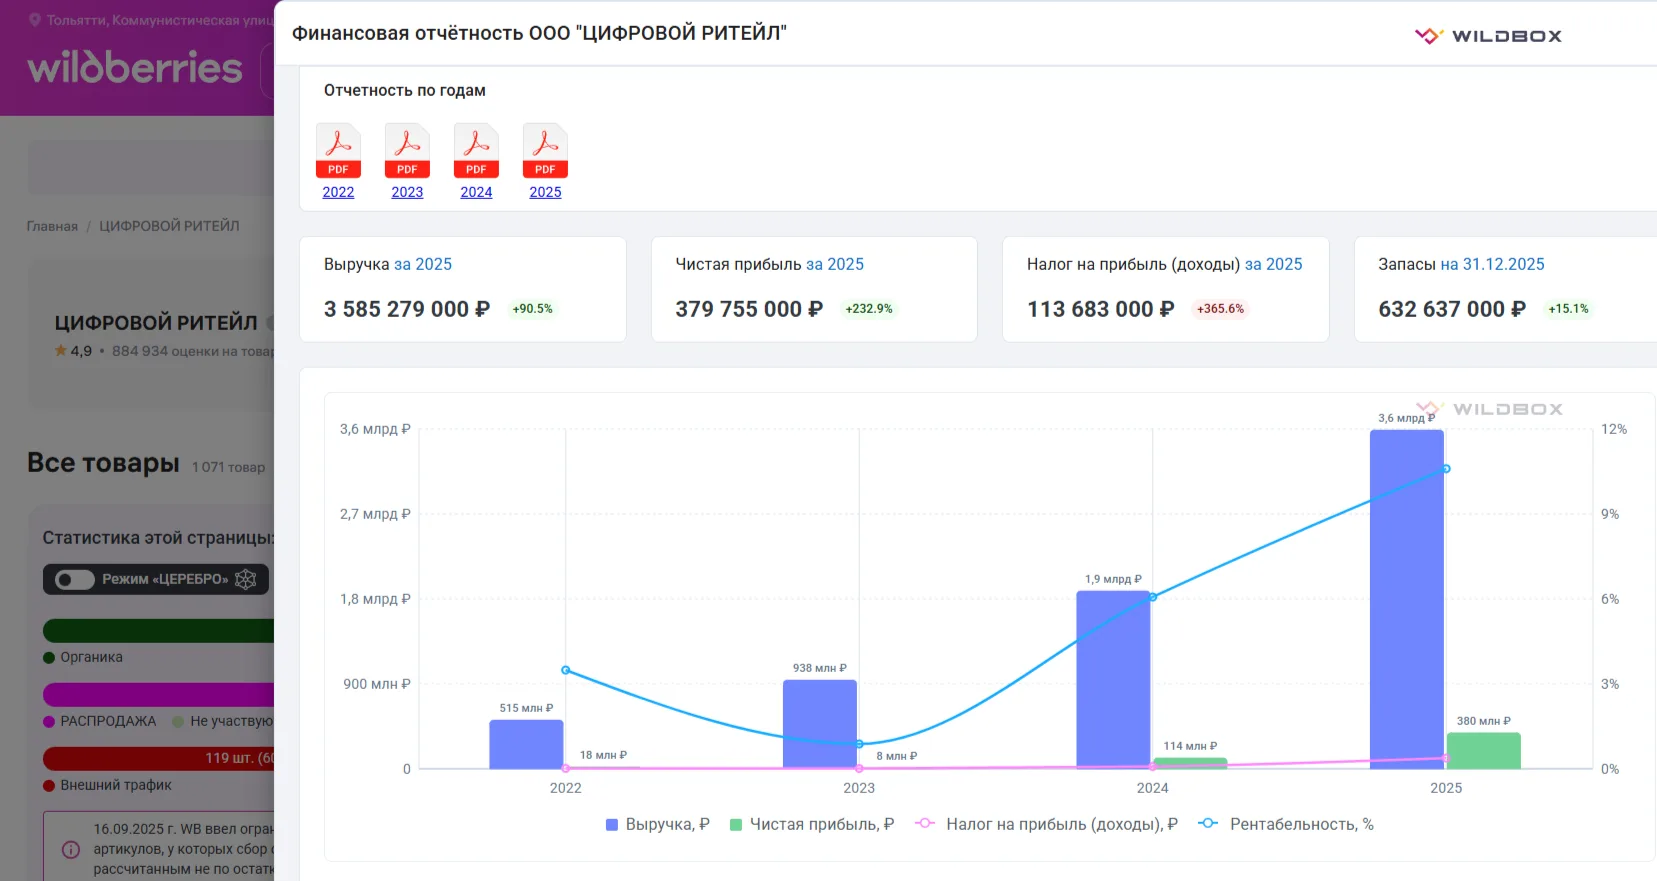
Task: Click the revenue value 3 585 279 000 ₽
Action: tap(407, 309)
